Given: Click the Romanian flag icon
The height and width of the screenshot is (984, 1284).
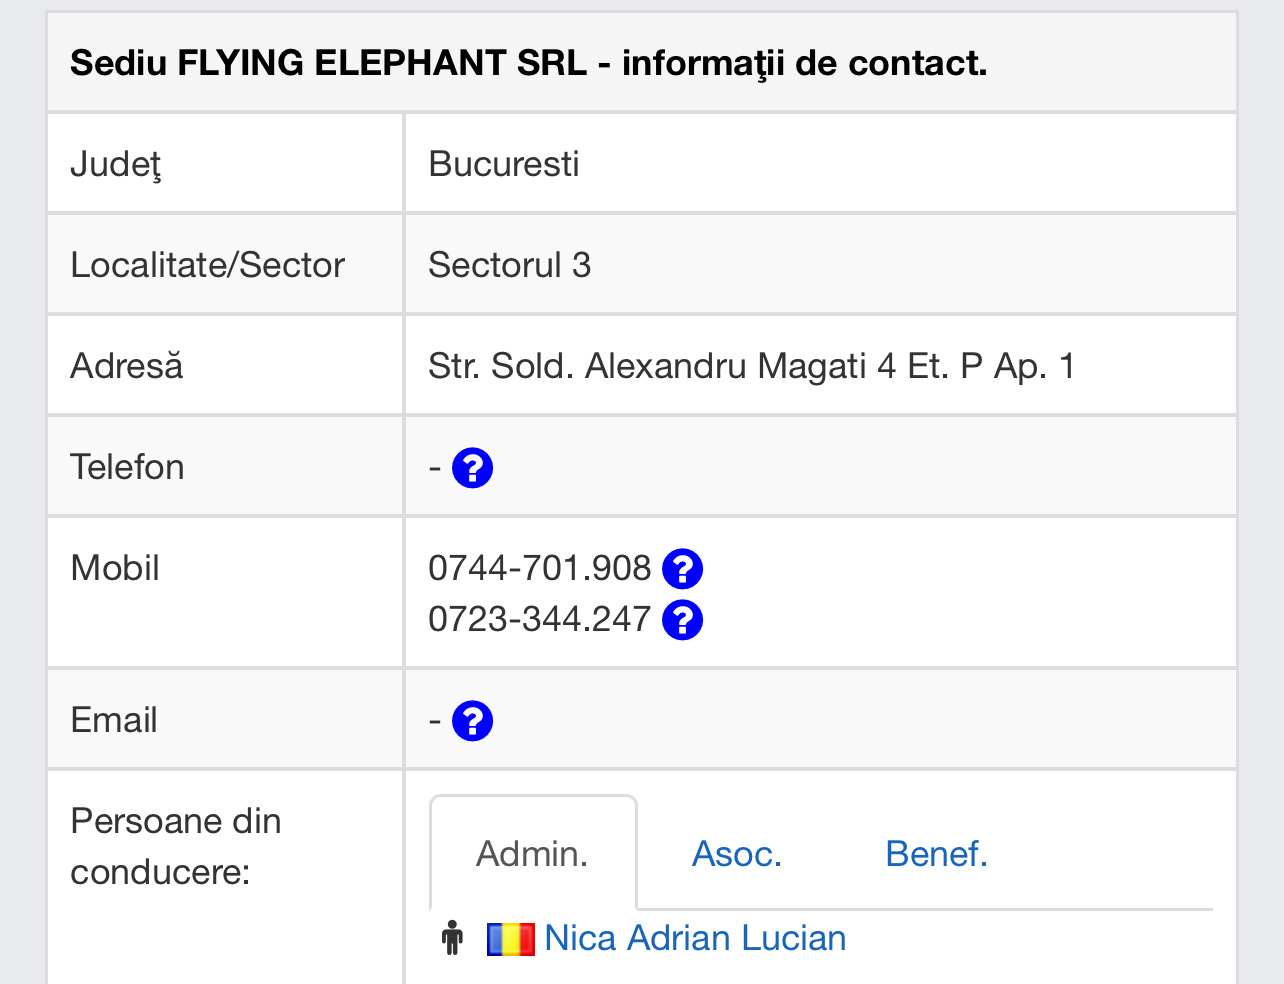Looking at the screenshot, I should [510, 939].
